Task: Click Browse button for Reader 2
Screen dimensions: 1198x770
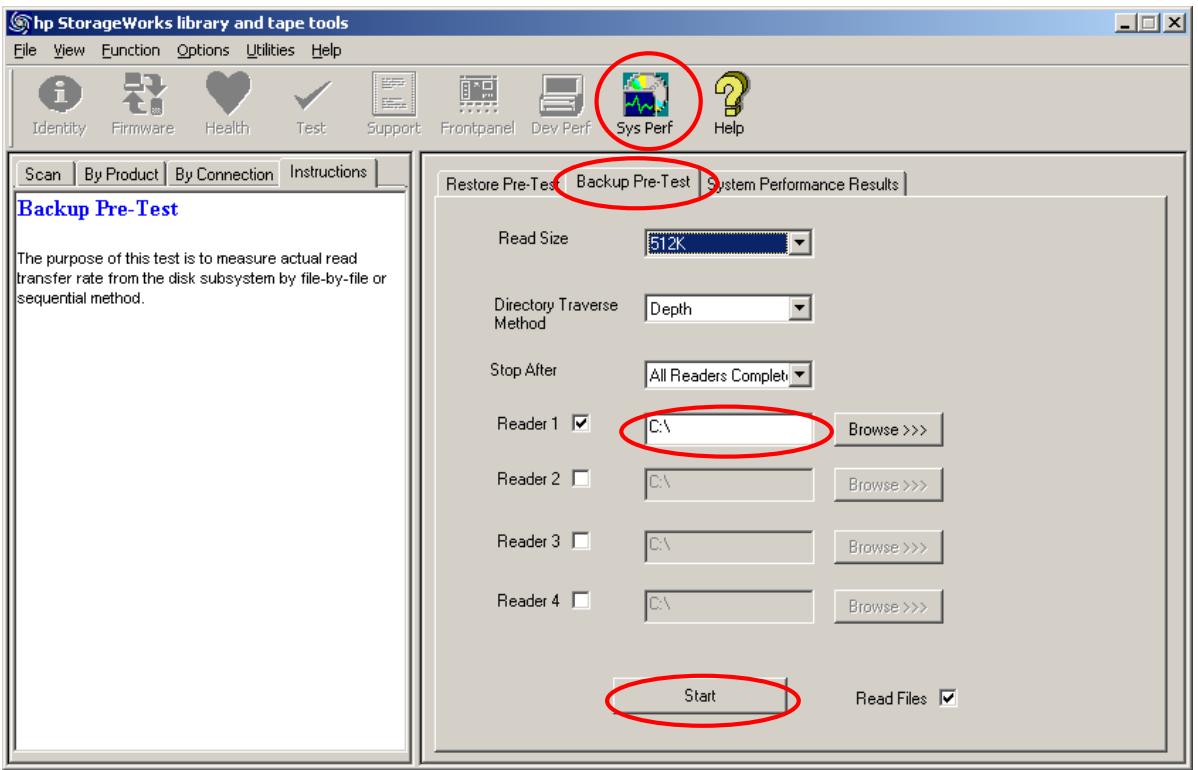Action: point(888,485)
